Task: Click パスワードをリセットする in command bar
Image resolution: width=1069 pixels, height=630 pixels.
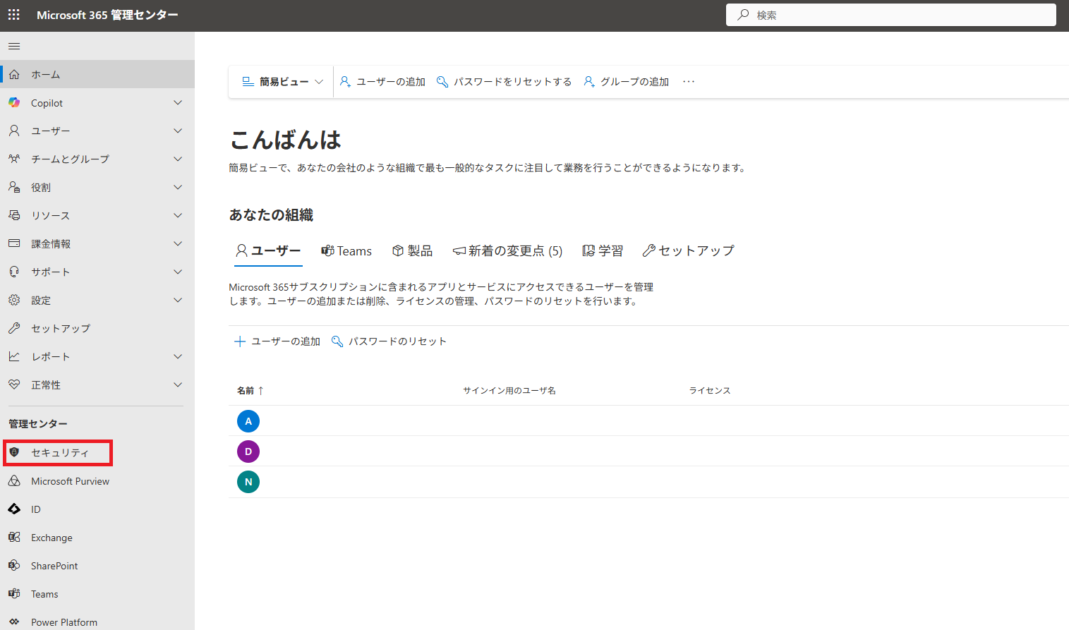Action: pyautogui.click(x=504, y=82)
